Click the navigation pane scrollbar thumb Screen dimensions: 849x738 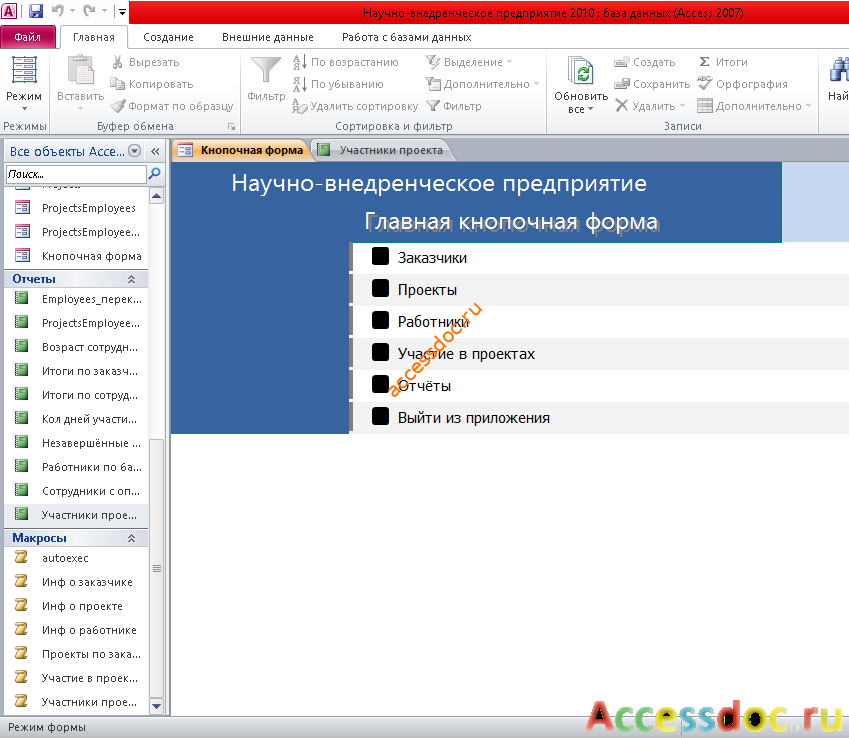point(156,569)
